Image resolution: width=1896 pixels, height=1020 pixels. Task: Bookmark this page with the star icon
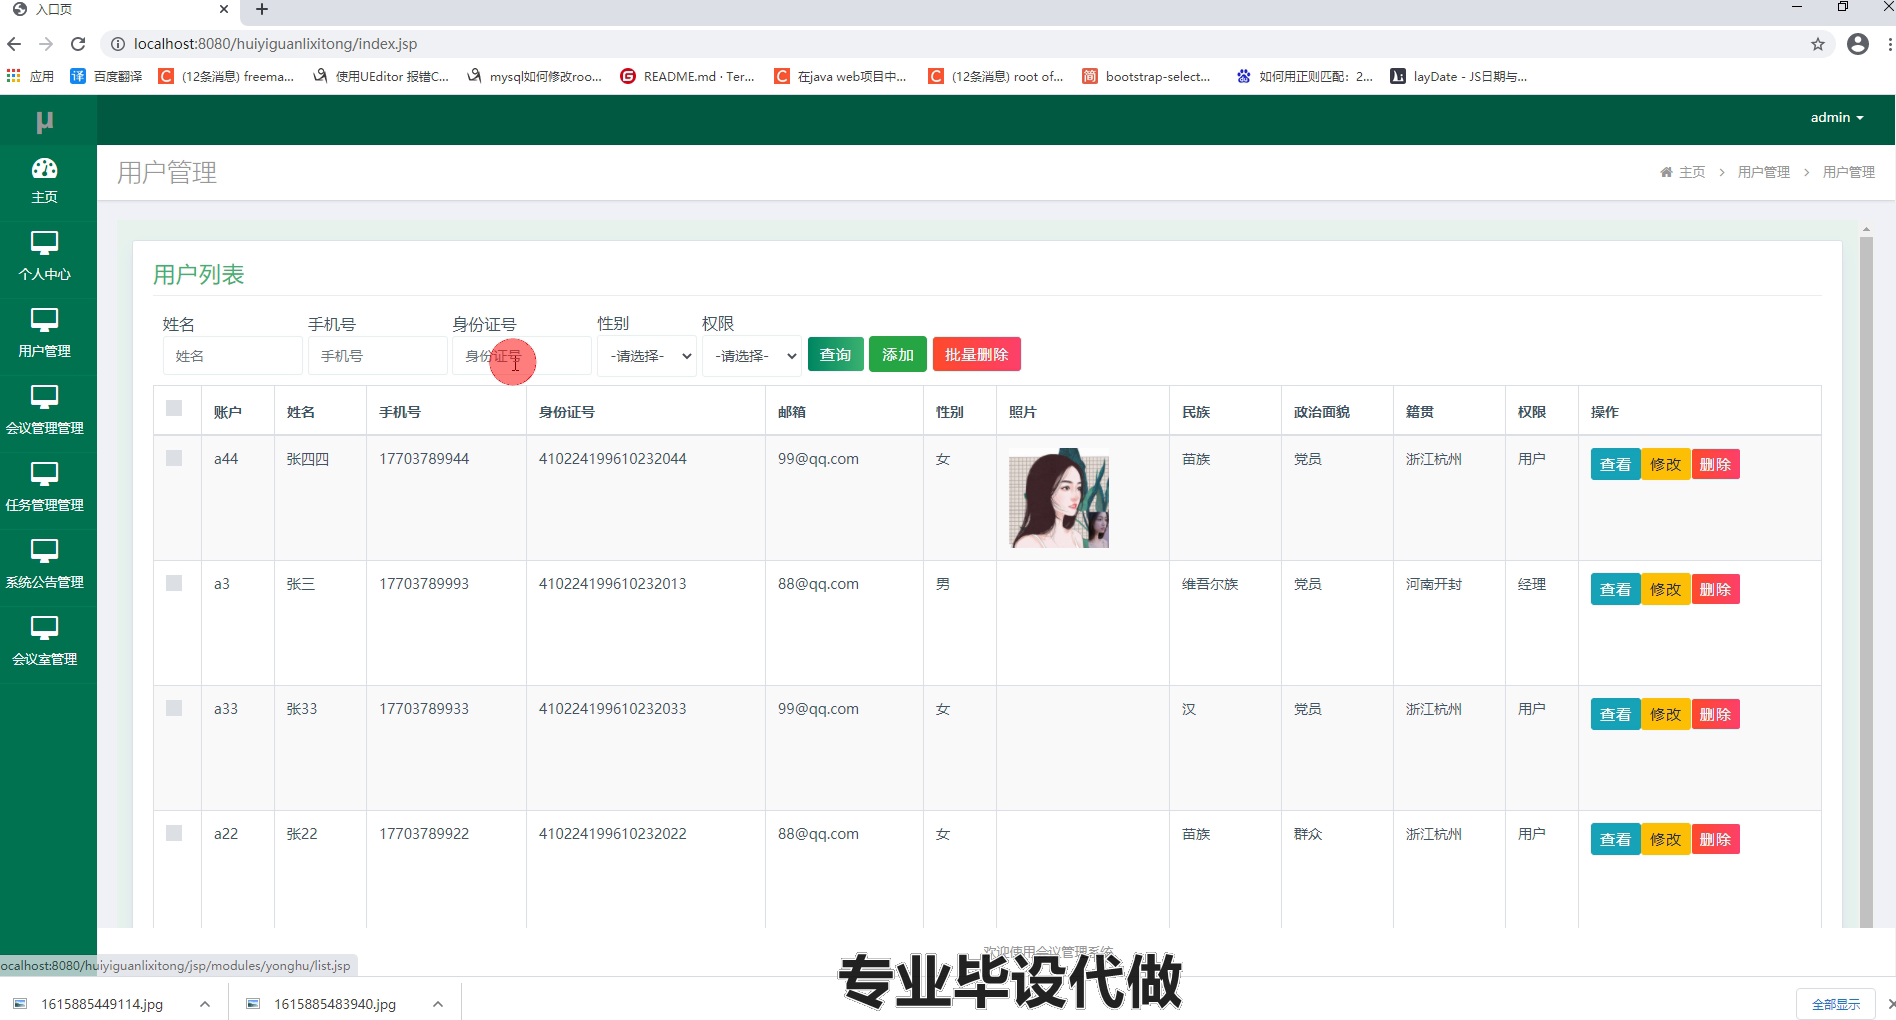(x=1818, y=44)
